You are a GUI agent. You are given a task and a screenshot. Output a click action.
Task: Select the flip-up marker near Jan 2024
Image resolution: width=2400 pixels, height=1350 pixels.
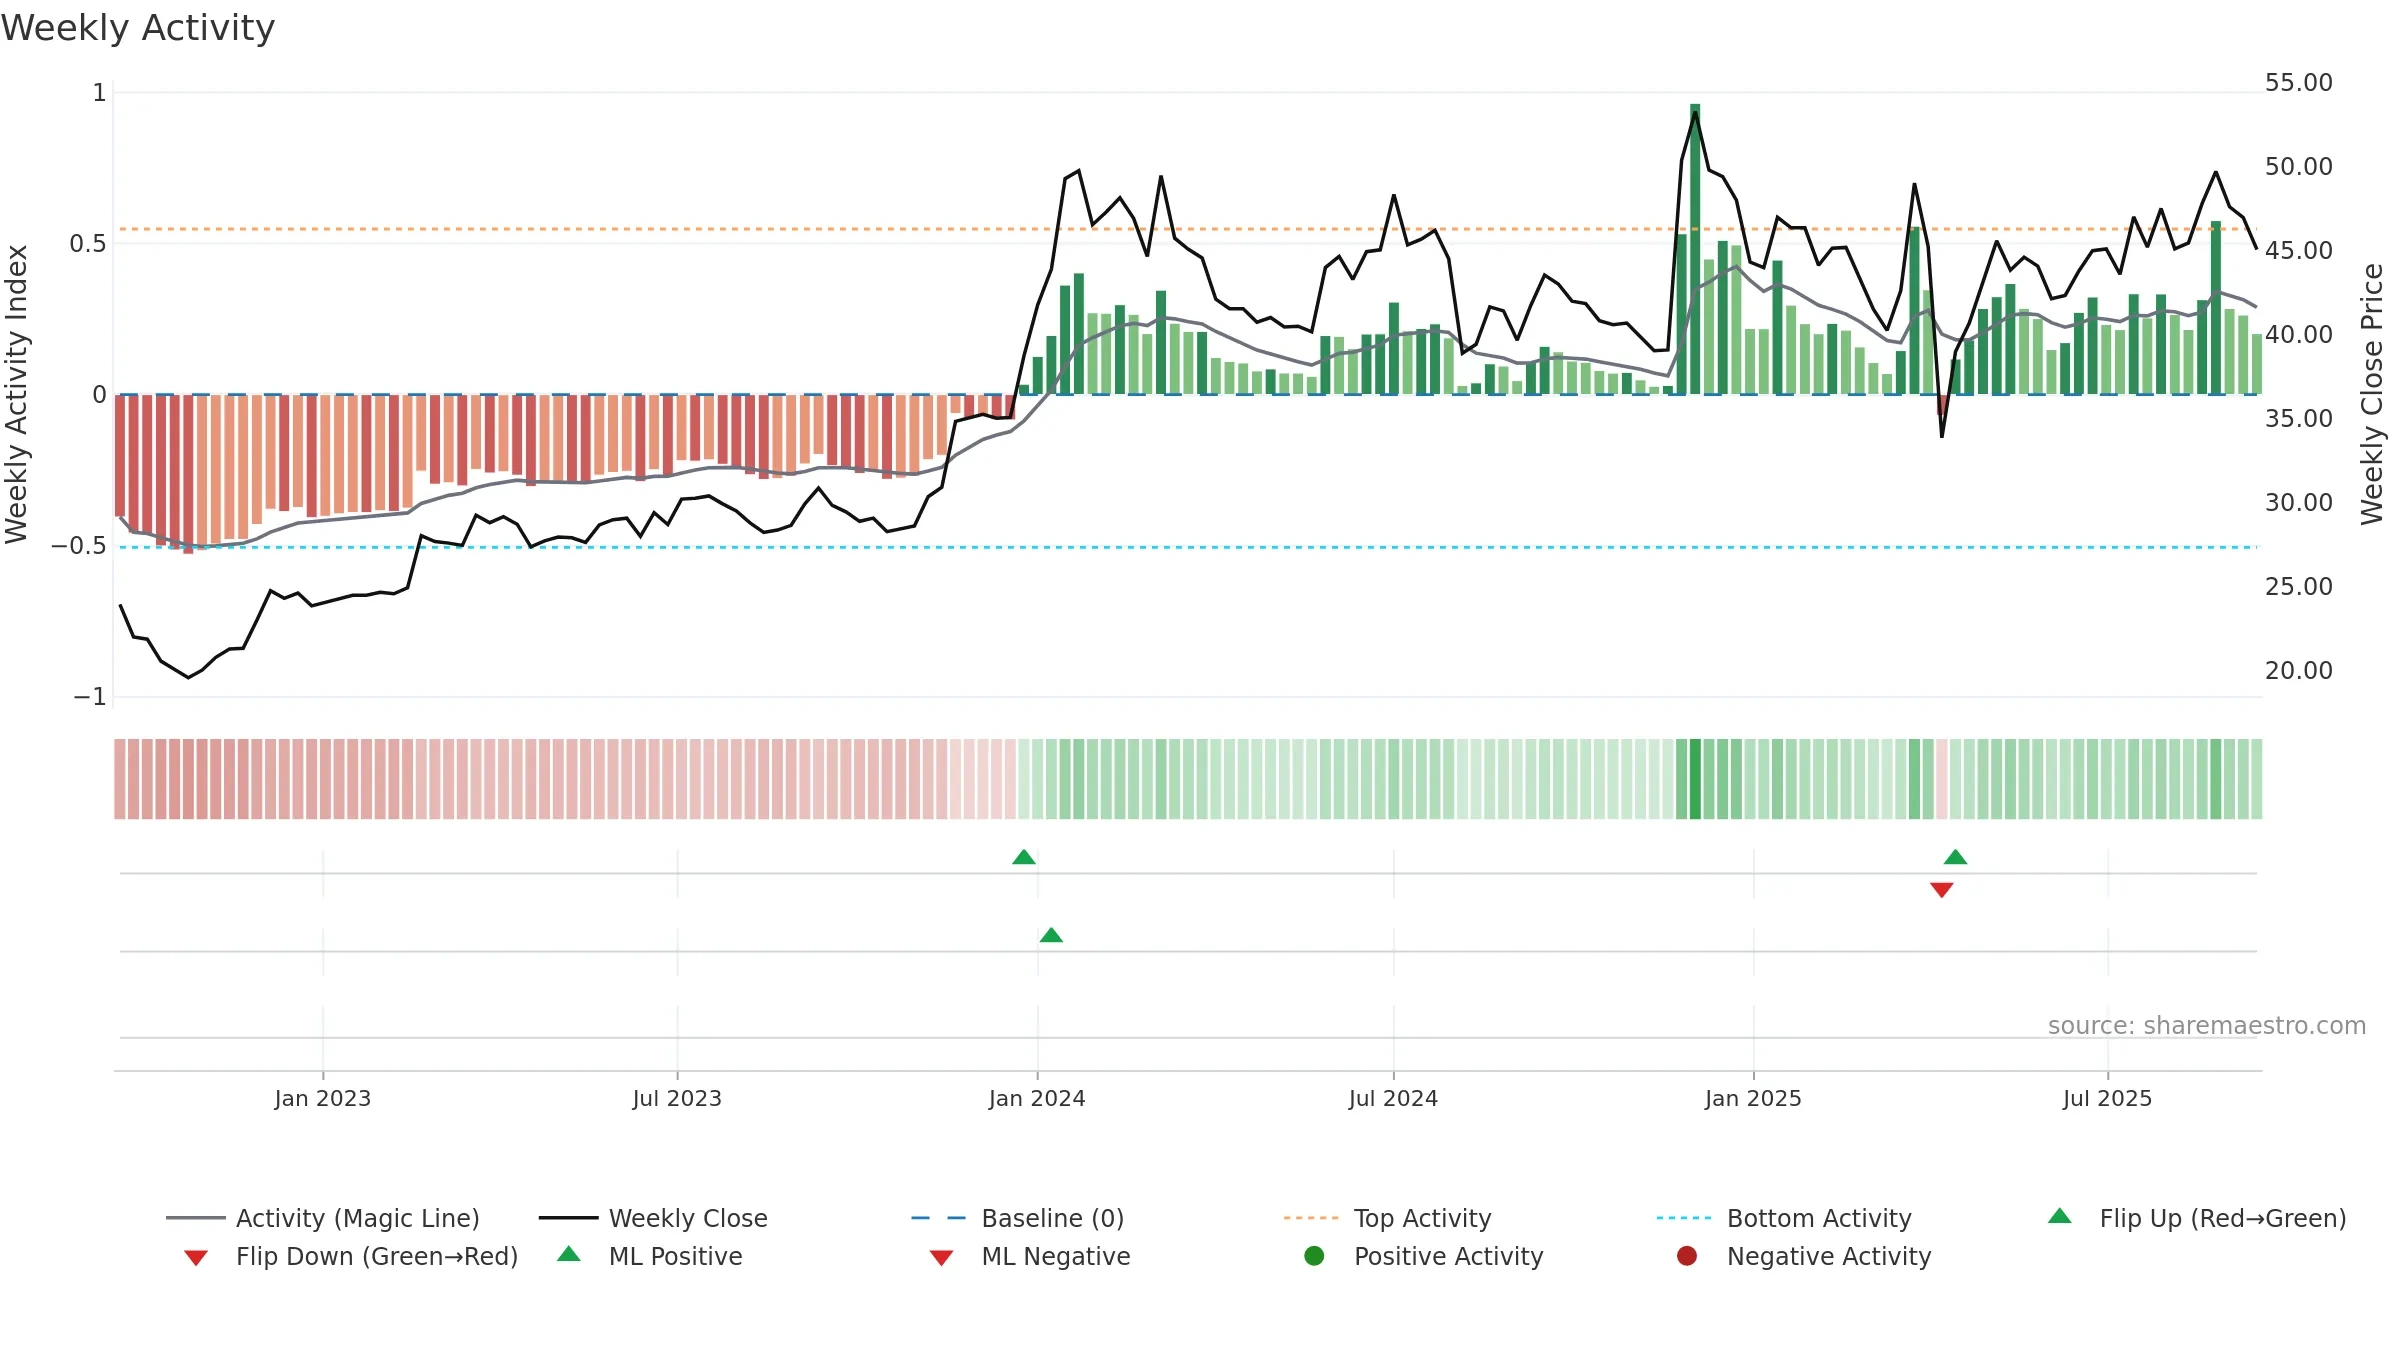pos(1024,857)
